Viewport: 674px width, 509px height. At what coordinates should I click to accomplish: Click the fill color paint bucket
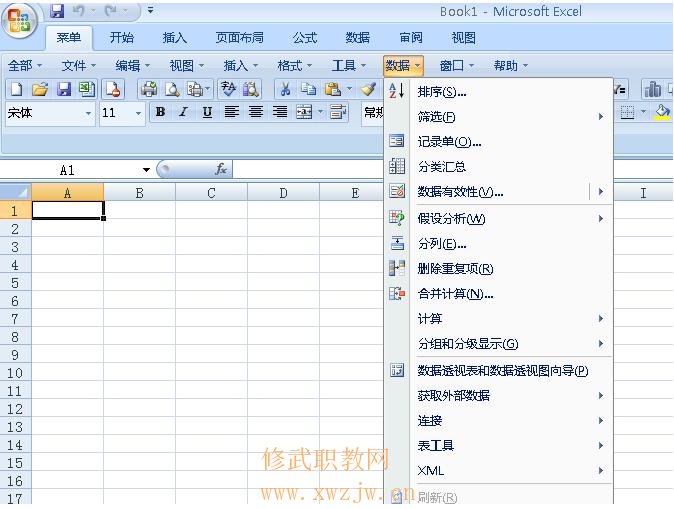(x=662, y=113)
